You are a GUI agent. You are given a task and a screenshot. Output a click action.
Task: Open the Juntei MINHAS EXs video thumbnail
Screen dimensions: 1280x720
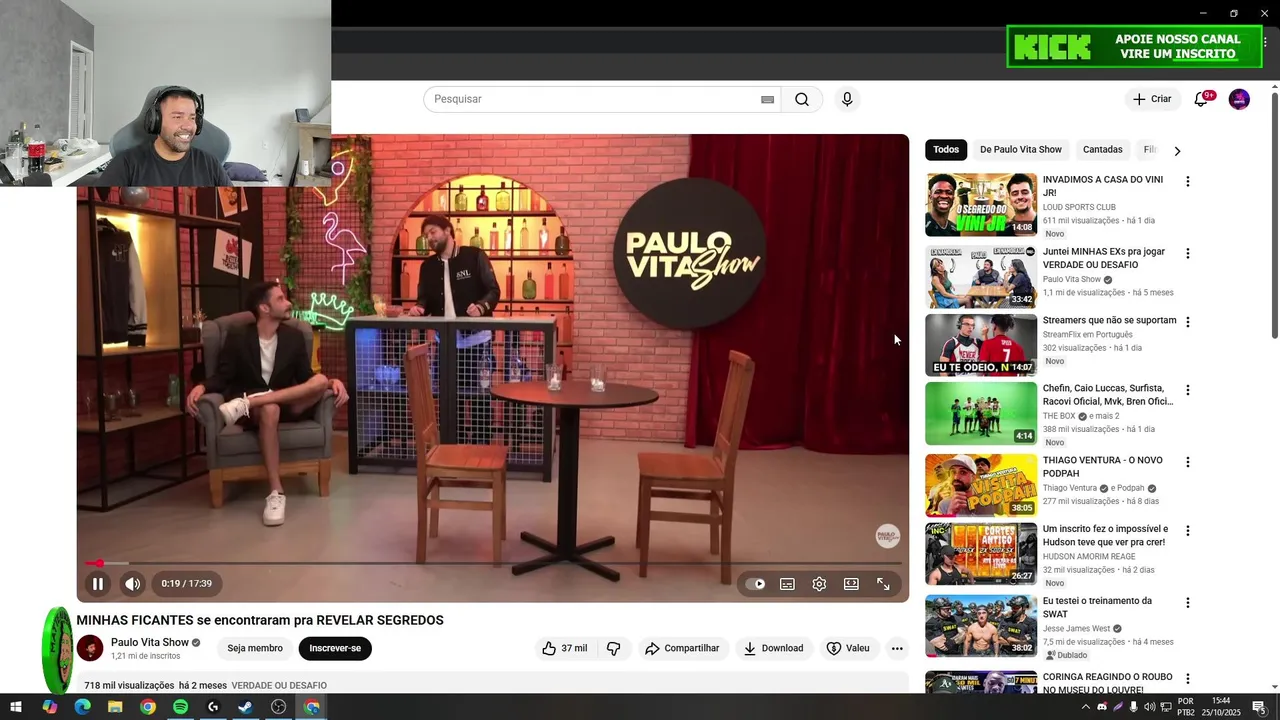(981, 277)
